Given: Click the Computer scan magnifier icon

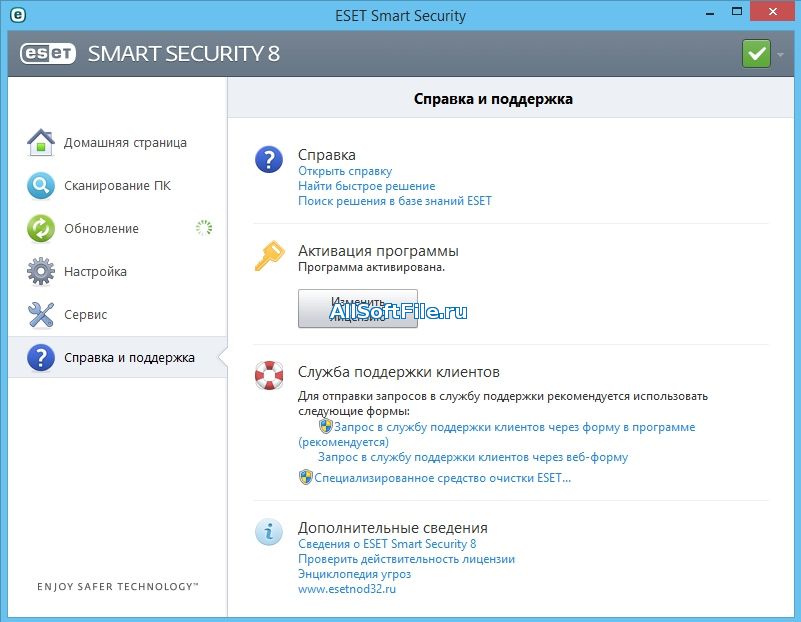Looking at the screenshot, I should pyautogui.click(x=40, y=186).
